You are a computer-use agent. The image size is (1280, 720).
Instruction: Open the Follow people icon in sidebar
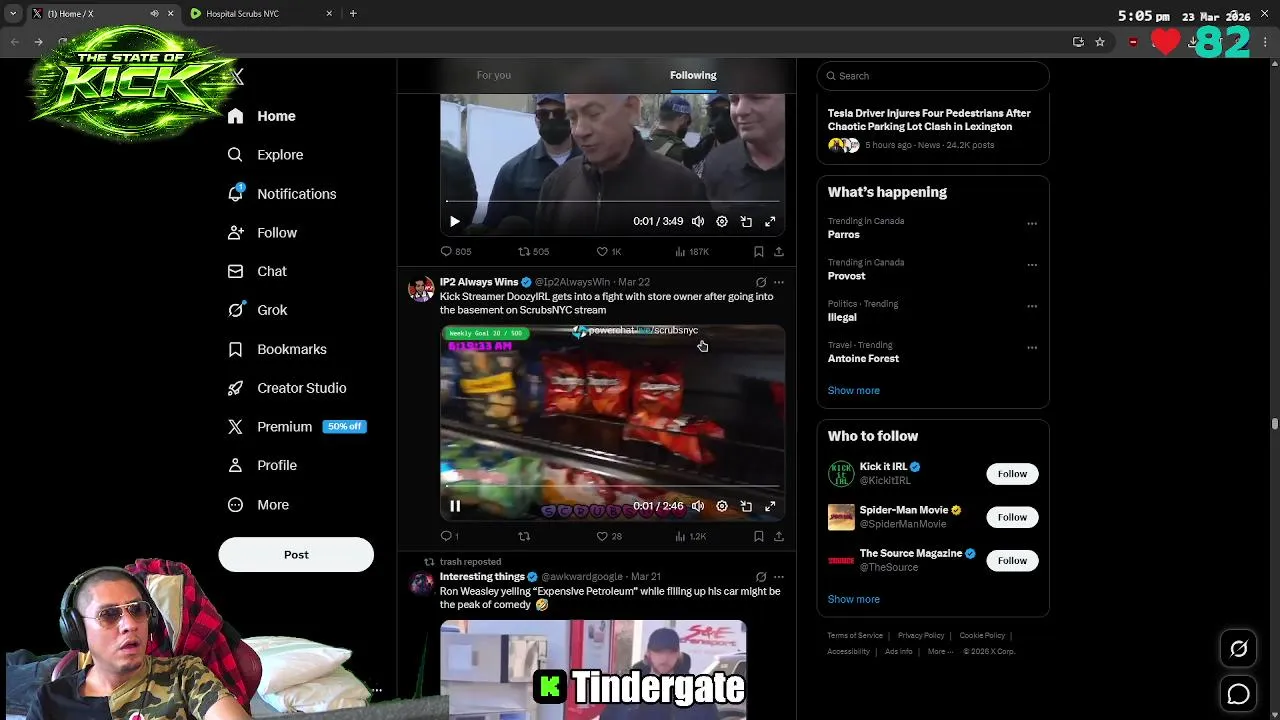pyautogui.click(x=235, y=232)
